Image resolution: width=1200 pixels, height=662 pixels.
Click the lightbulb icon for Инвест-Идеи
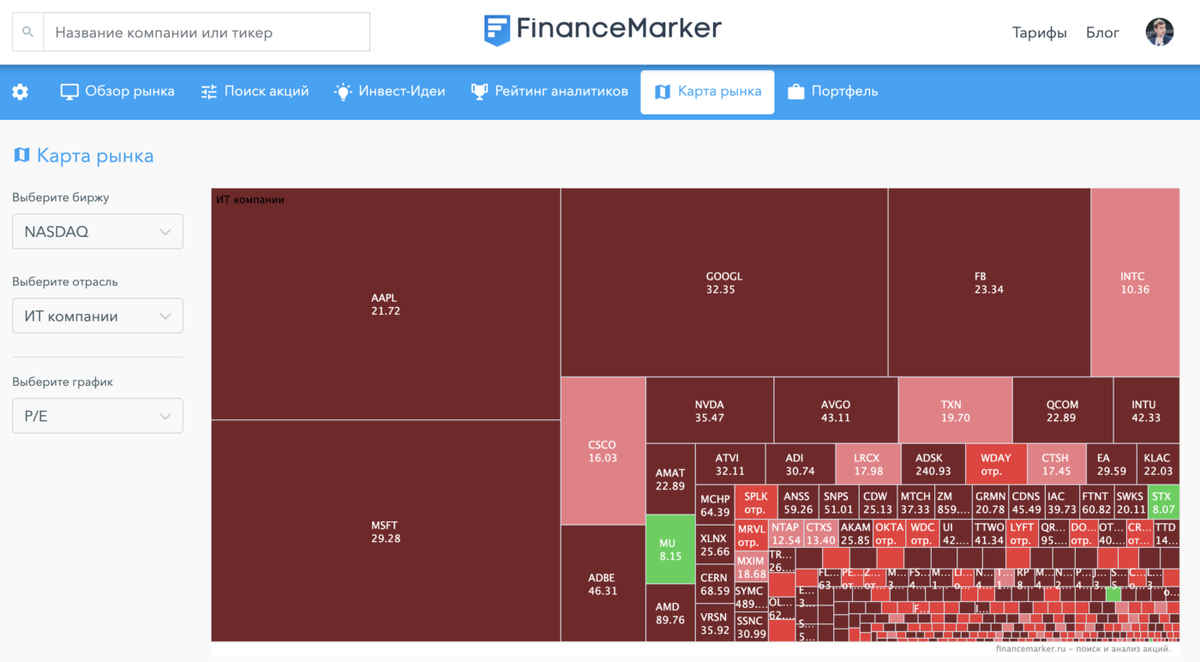click(344, 91)
